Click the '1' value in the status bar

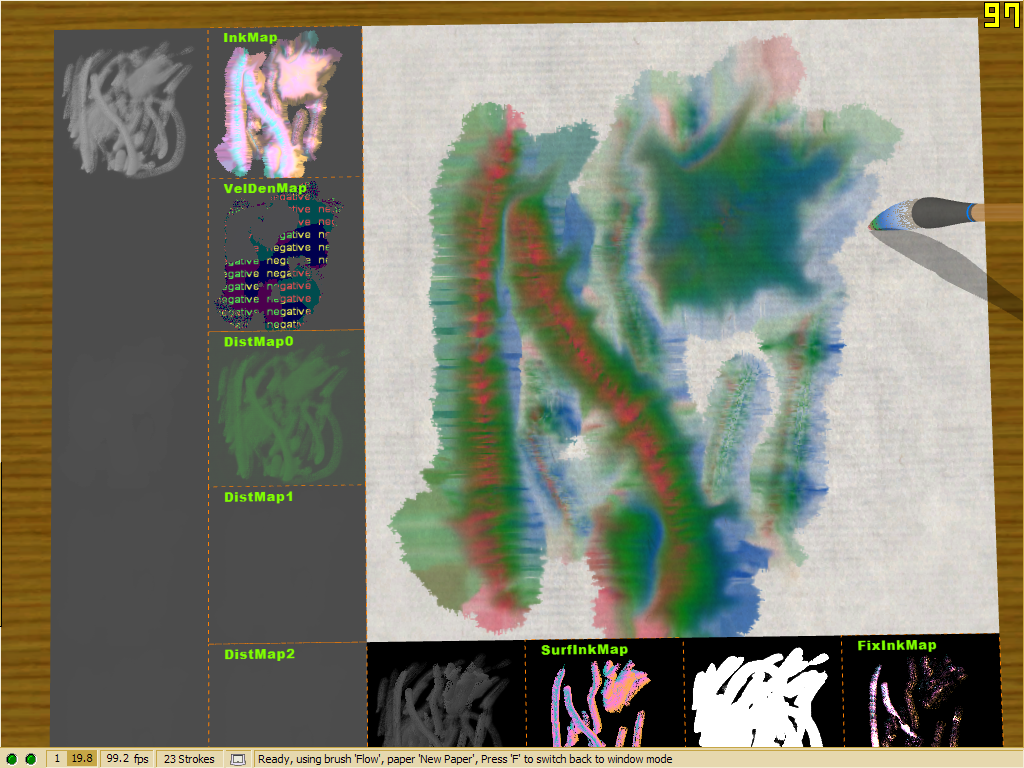[57, 759]
